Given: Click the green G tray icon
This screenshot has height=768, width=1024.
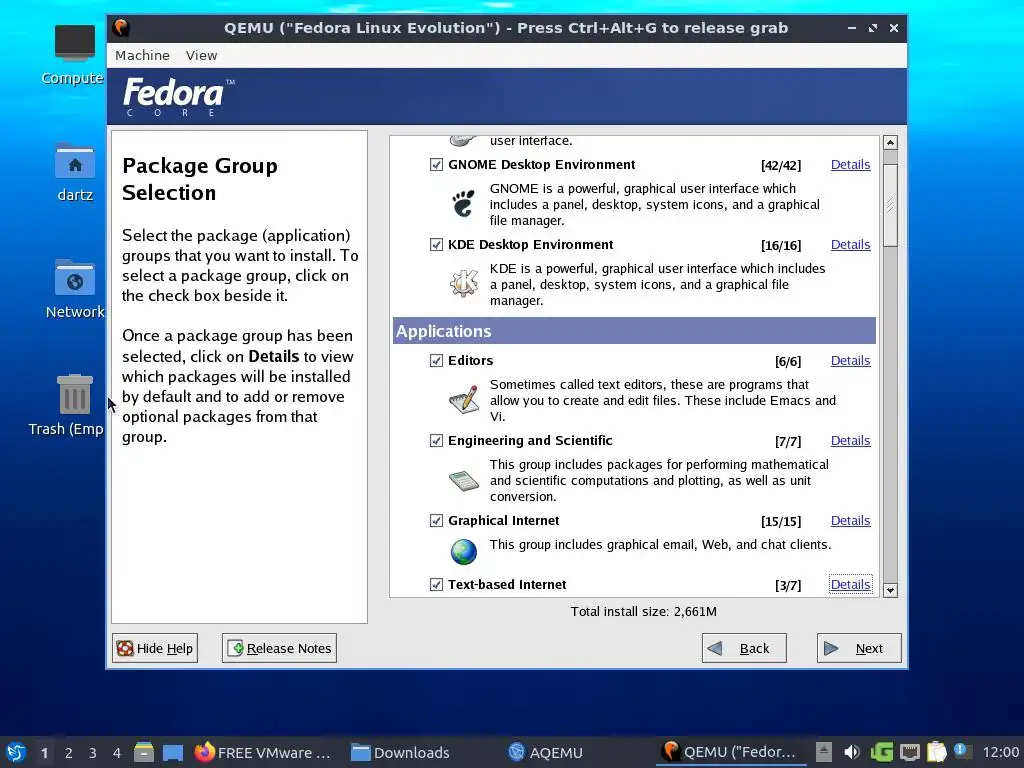Looking at the screenshot, I should click(881, 752).
